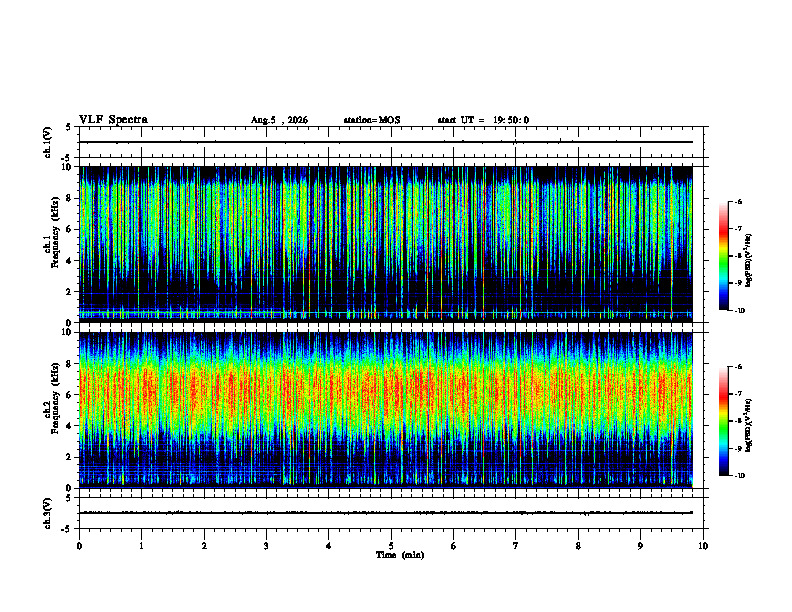Click the "VLF Spectra" title text
The height and width of the screenshot is (612, 792).
click(113, 120)
